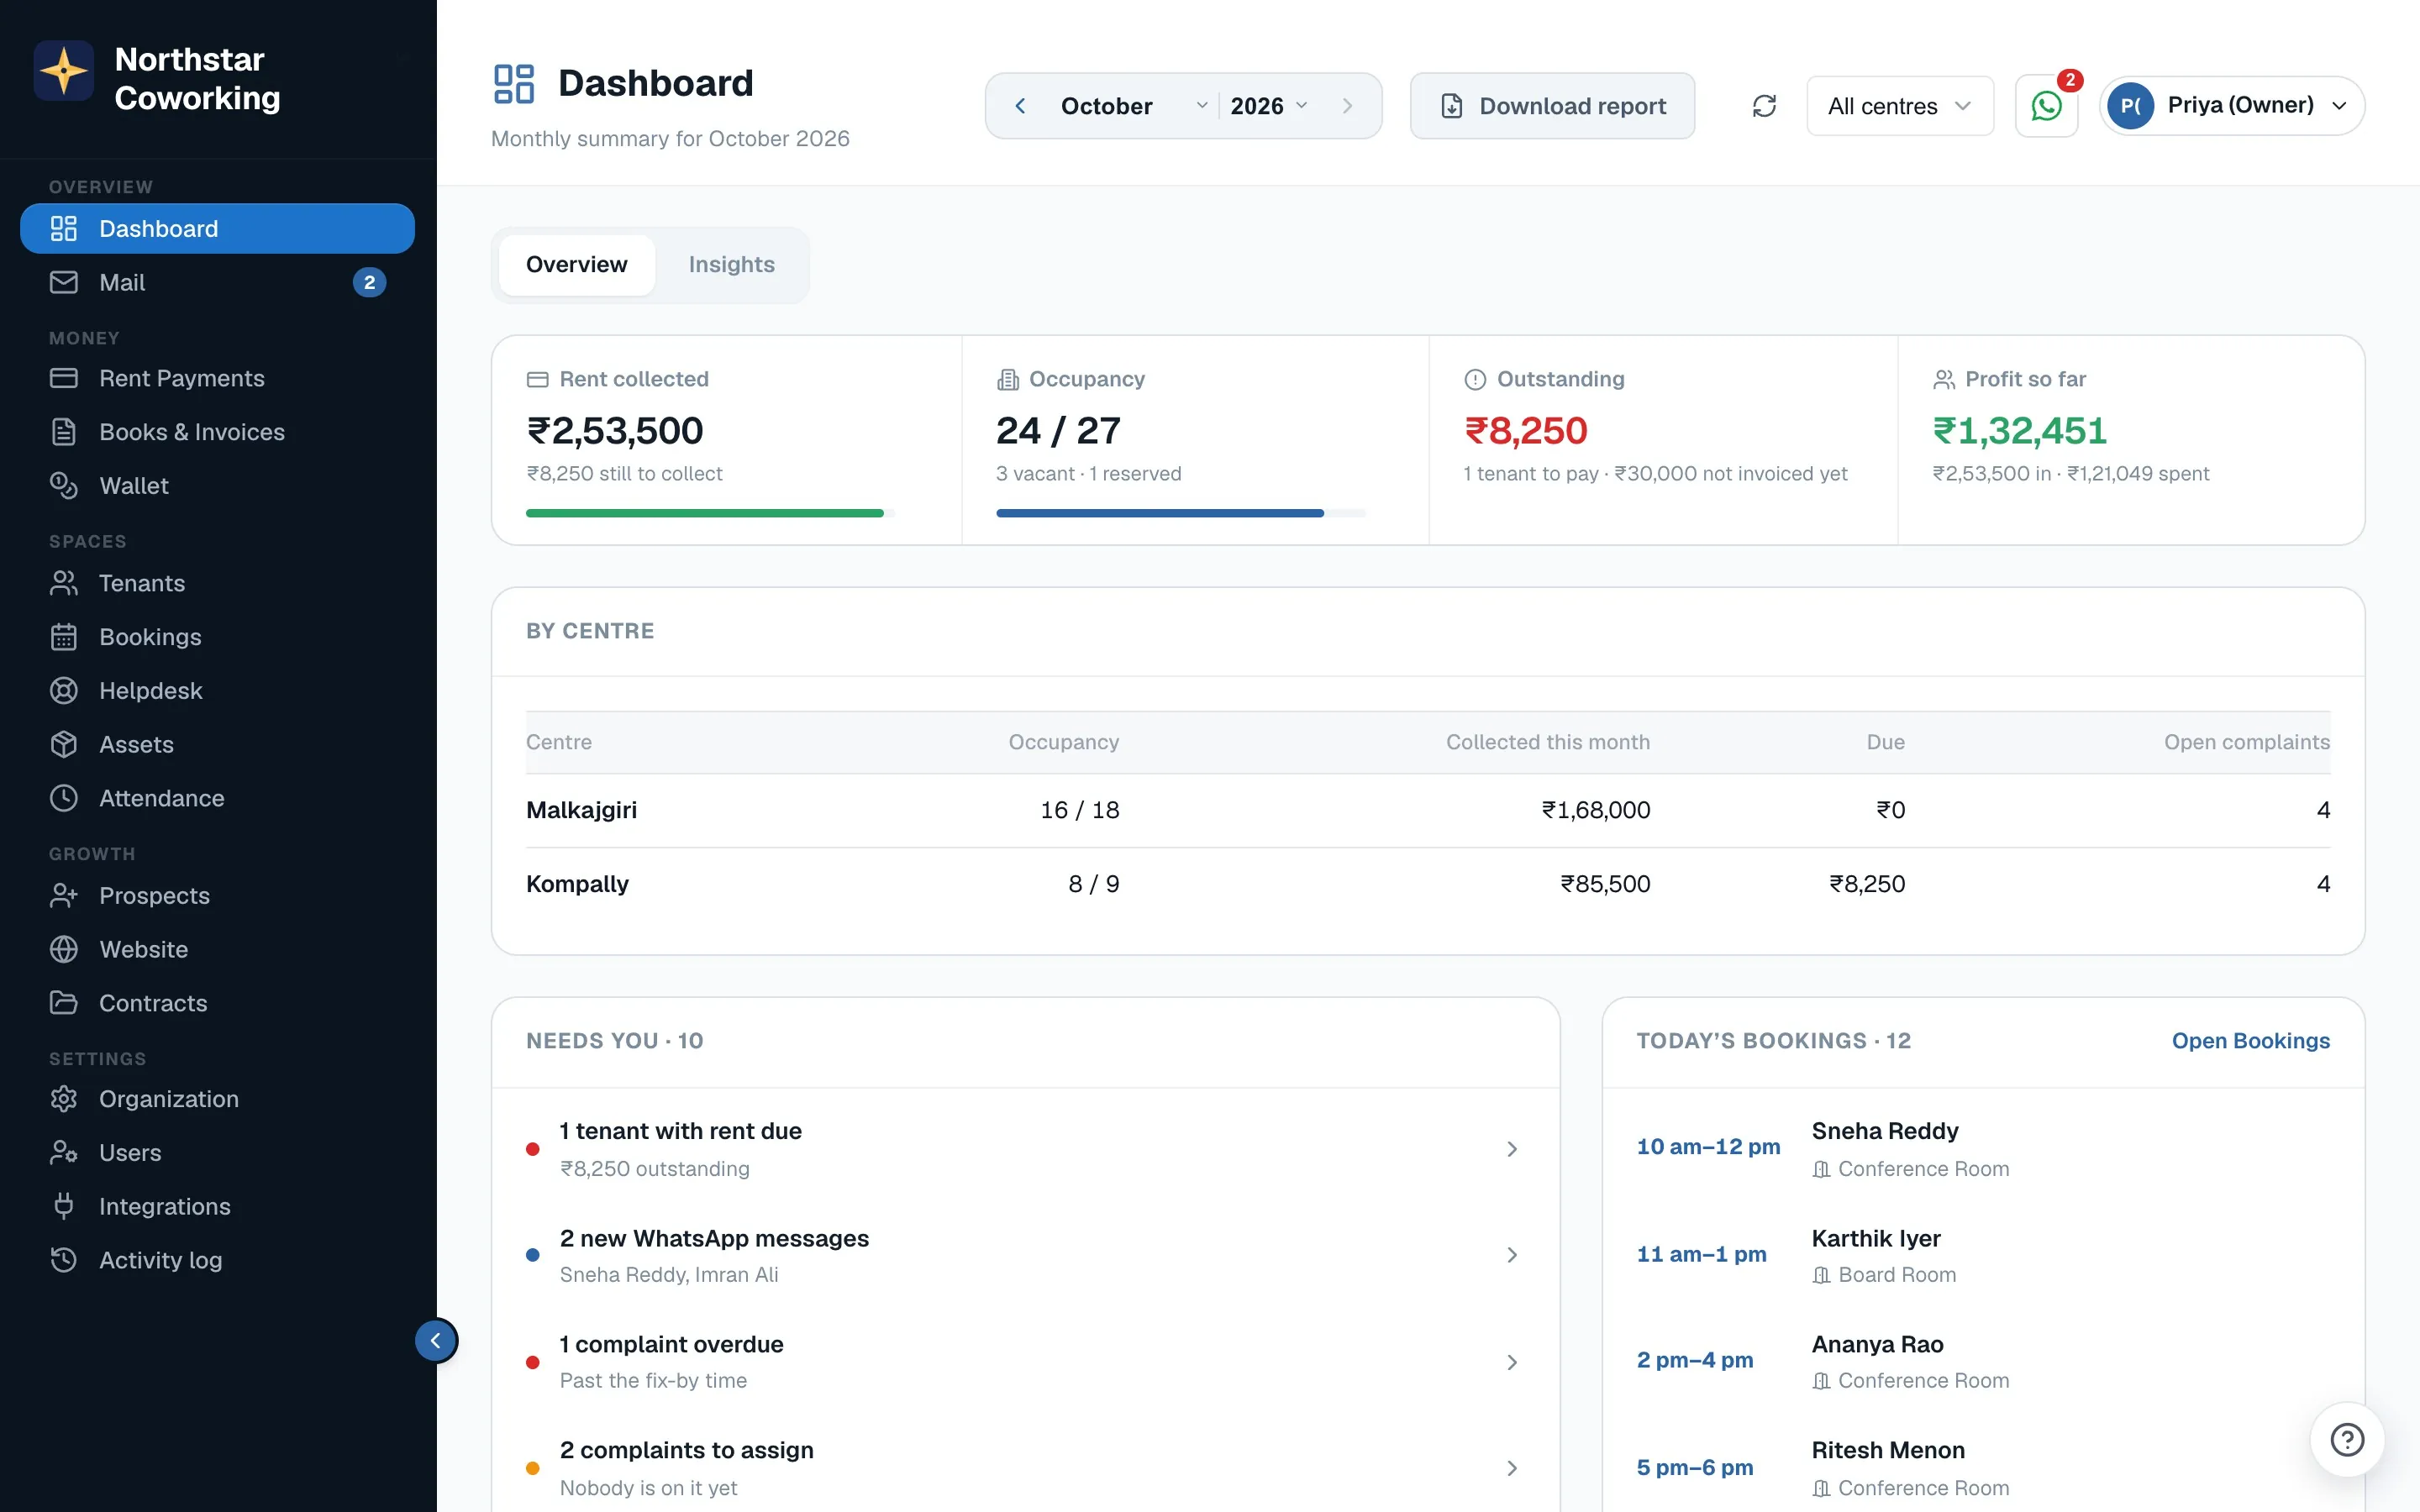
Task: Go to next month arrow
Action: pyautogui.click(x=1347, y=106)
